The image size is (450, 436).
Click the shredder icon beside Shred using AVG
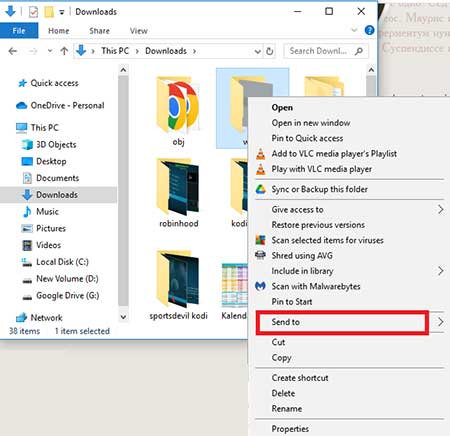[260, 255]
